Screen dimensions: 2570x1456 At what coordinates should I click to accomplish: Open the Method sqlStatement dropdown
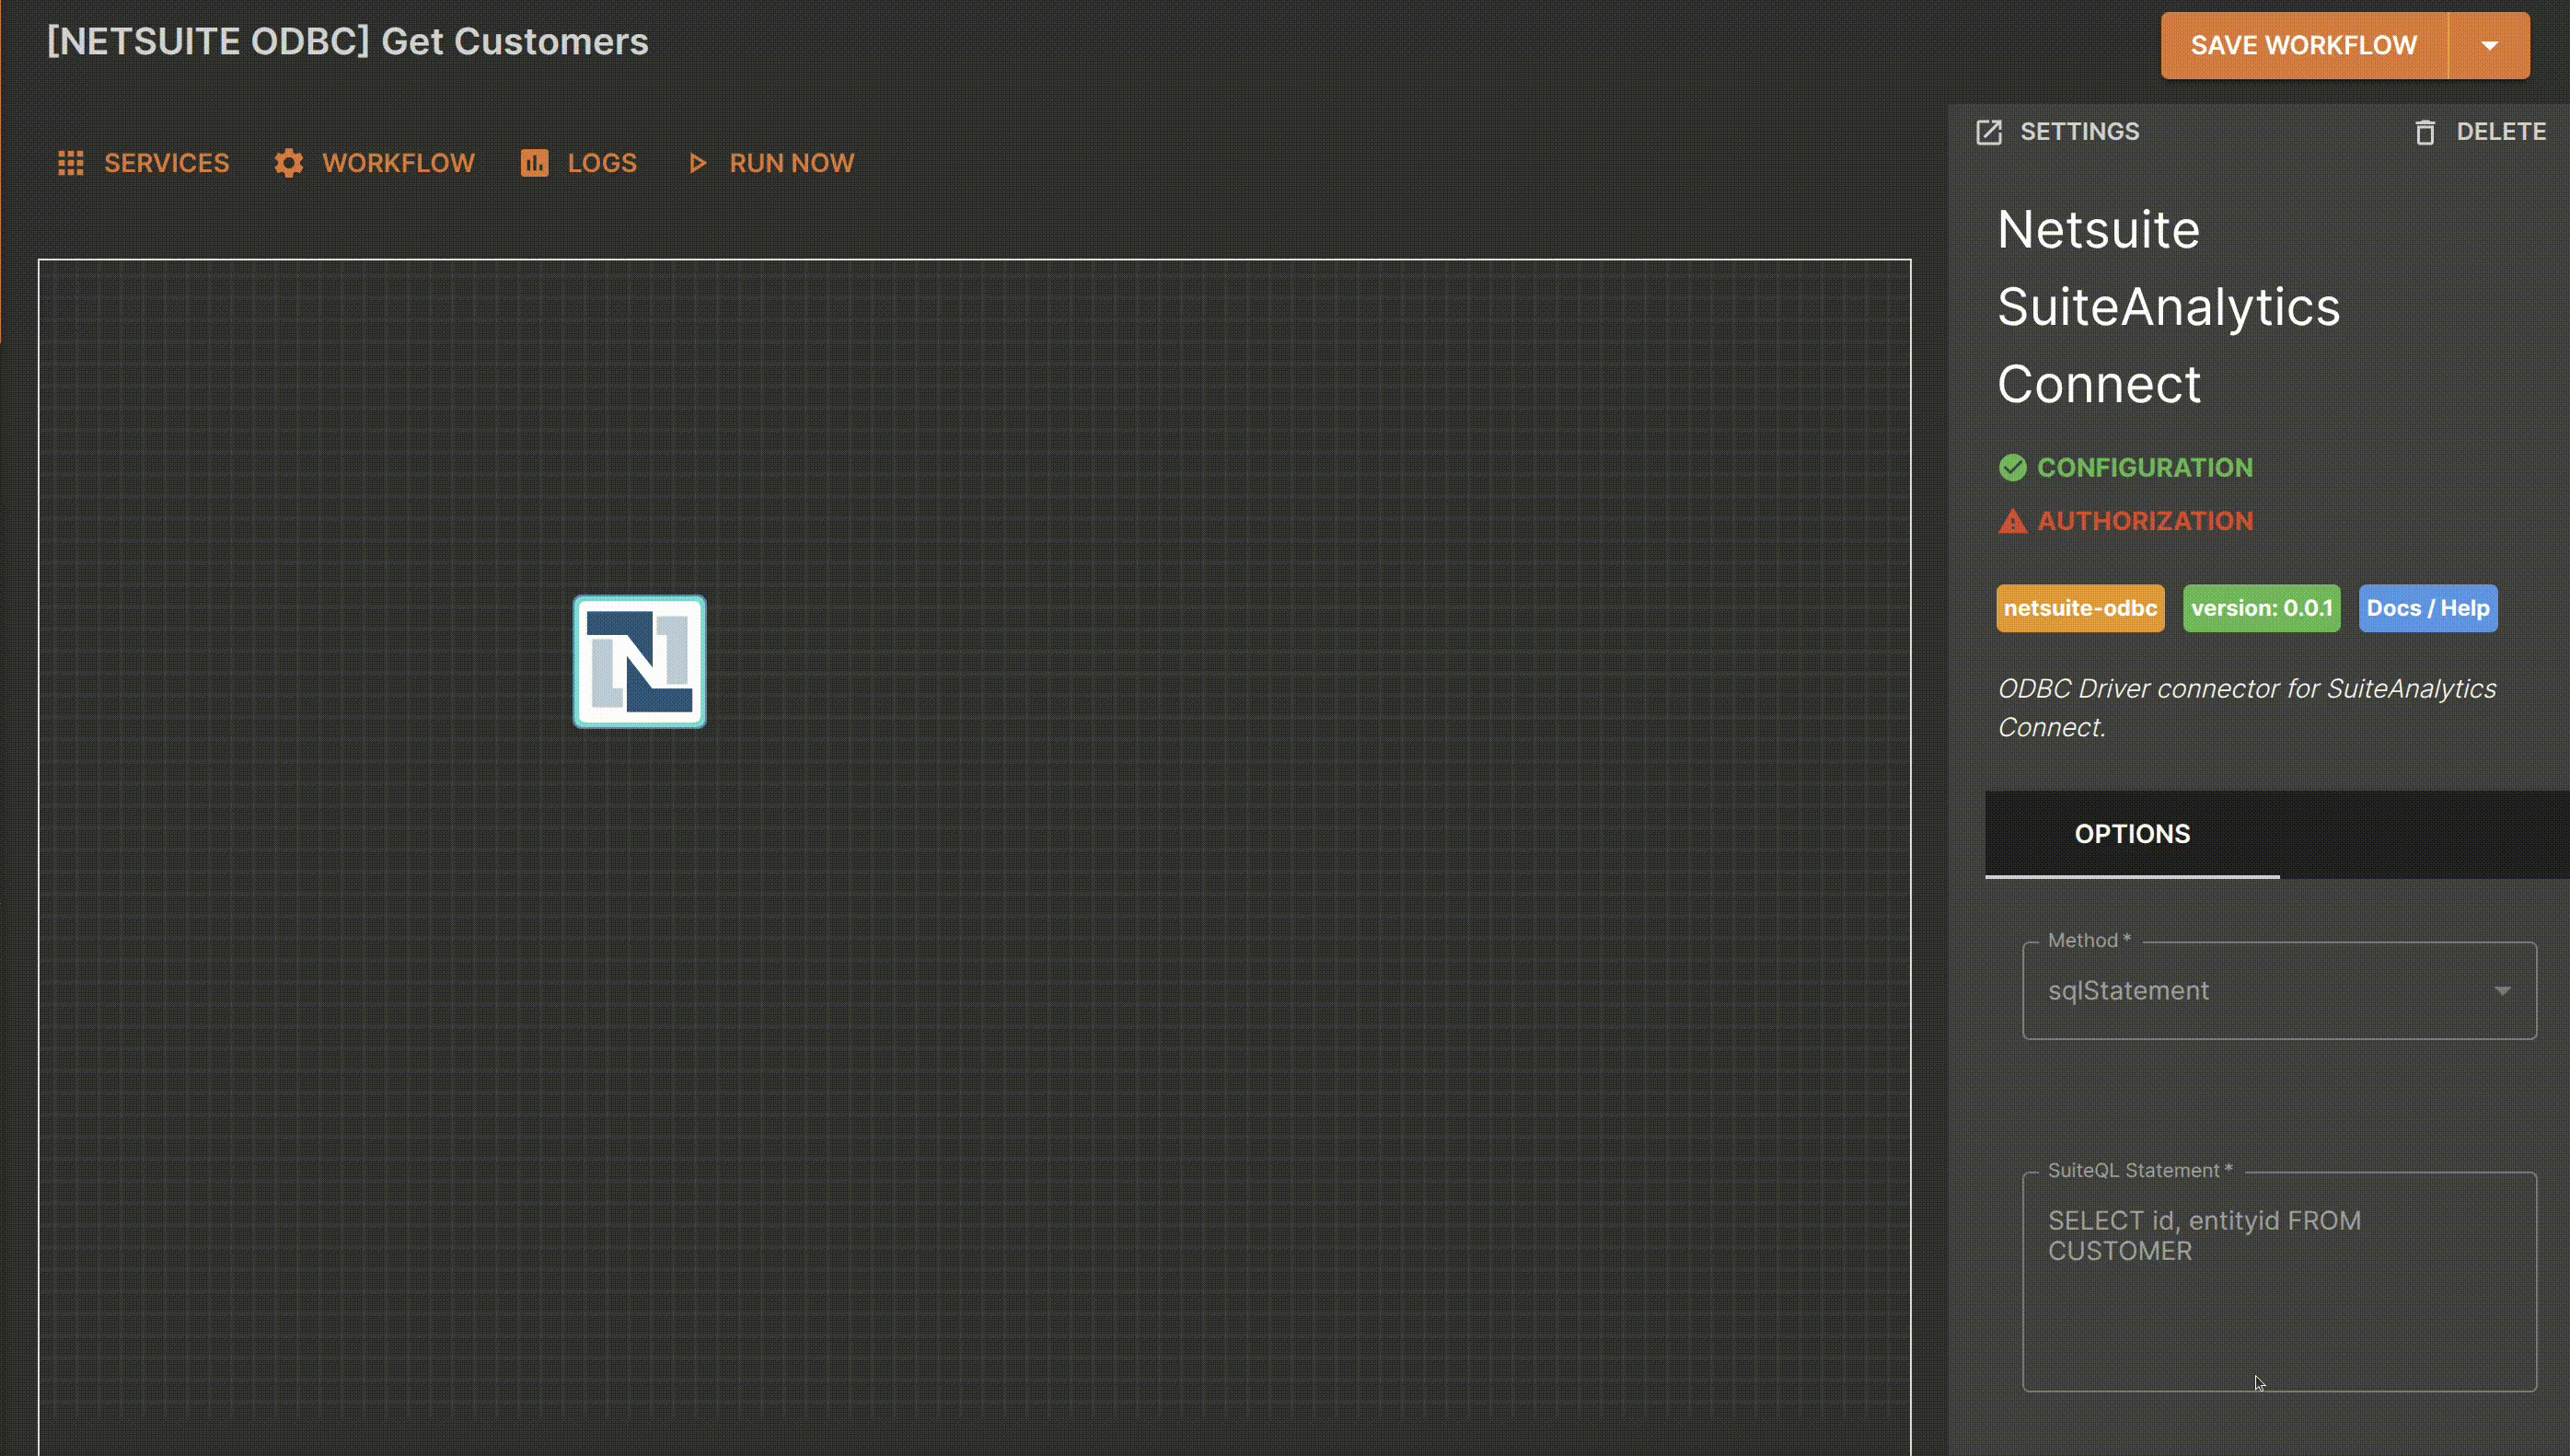pyautogui.click(x=2279, y=991)
